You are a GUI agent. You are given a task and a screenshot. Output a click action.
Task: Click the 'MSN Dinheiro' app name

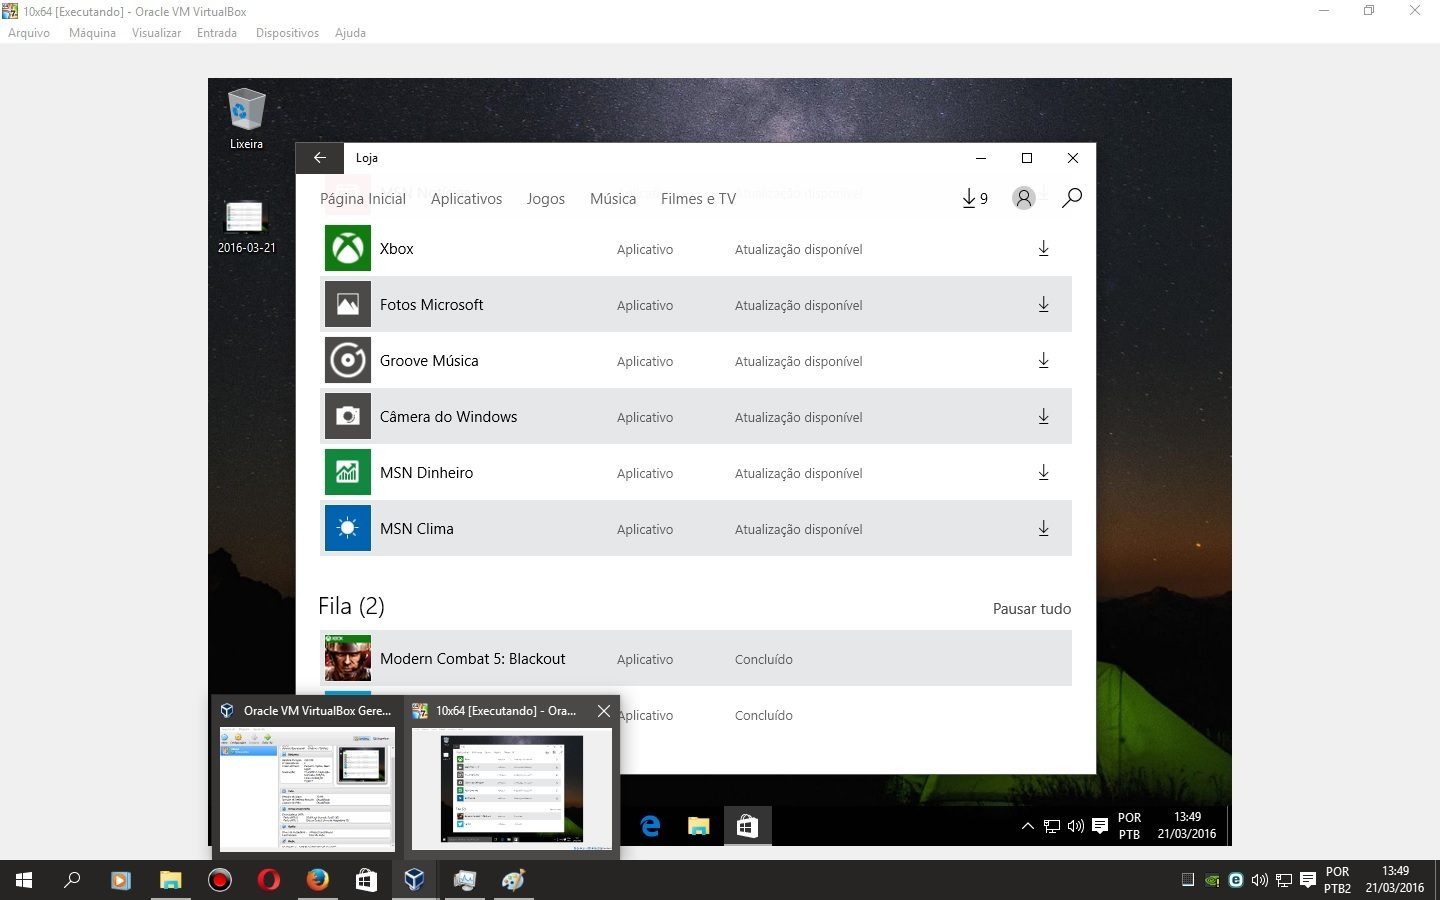tap(426, 473)
